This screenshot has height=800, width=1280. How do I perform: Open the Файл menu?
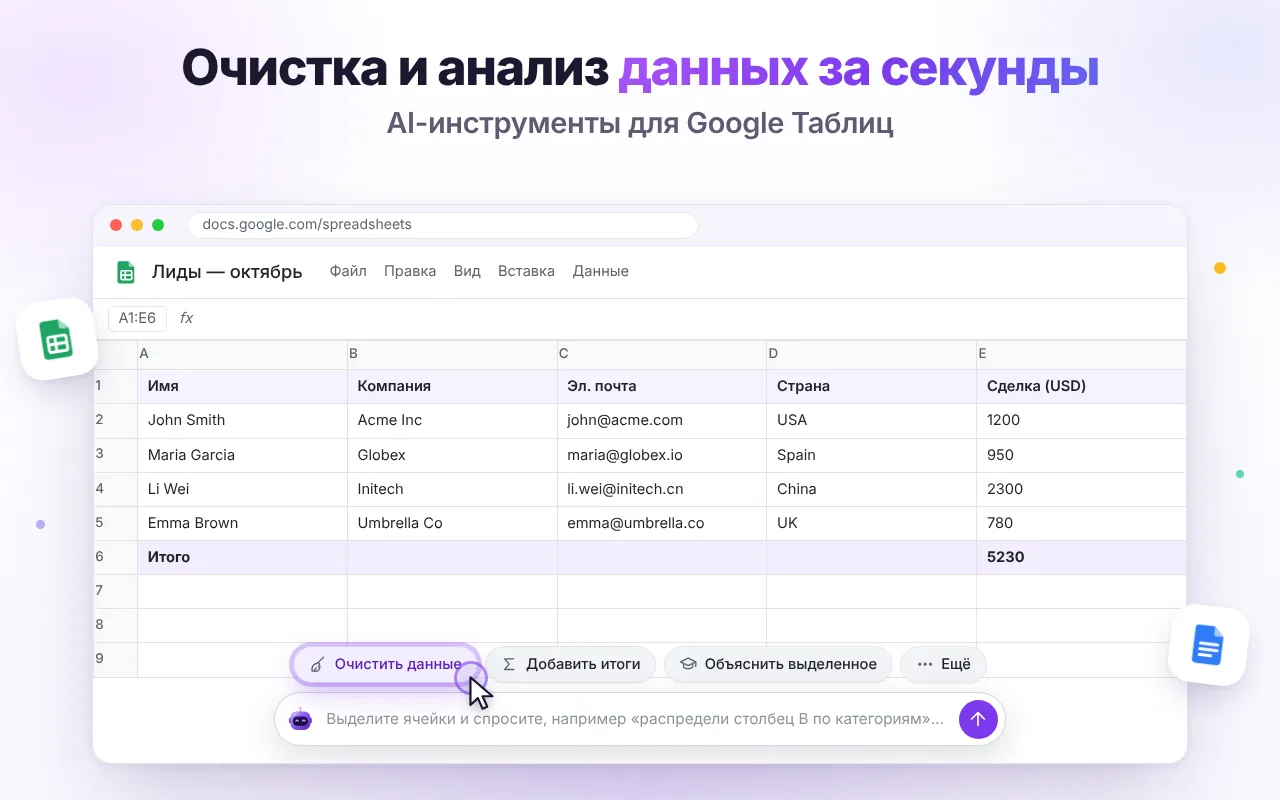click(x=348, y=271)
